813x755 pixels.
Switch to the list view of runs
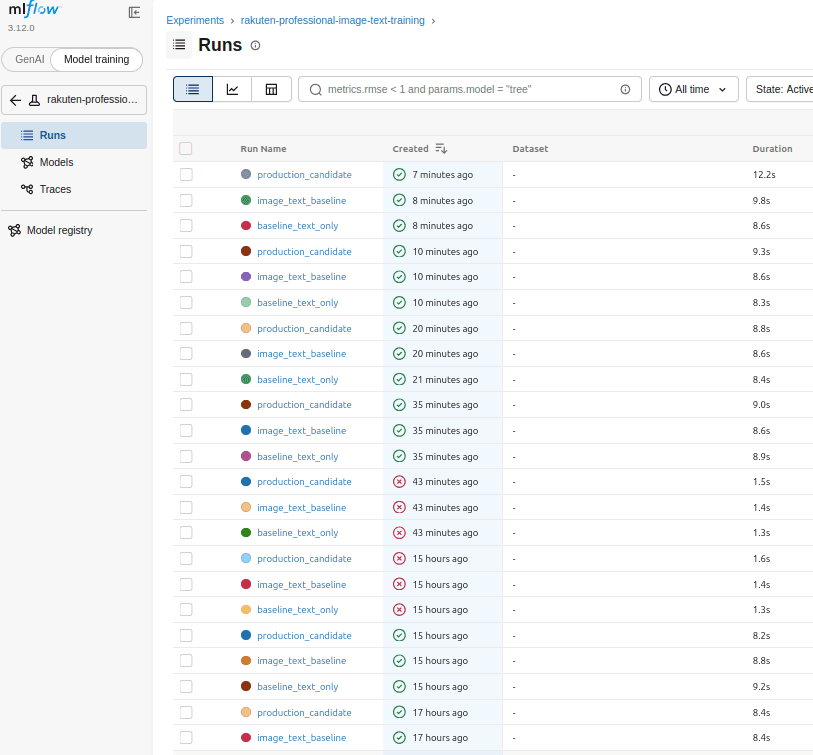(193, 89)
